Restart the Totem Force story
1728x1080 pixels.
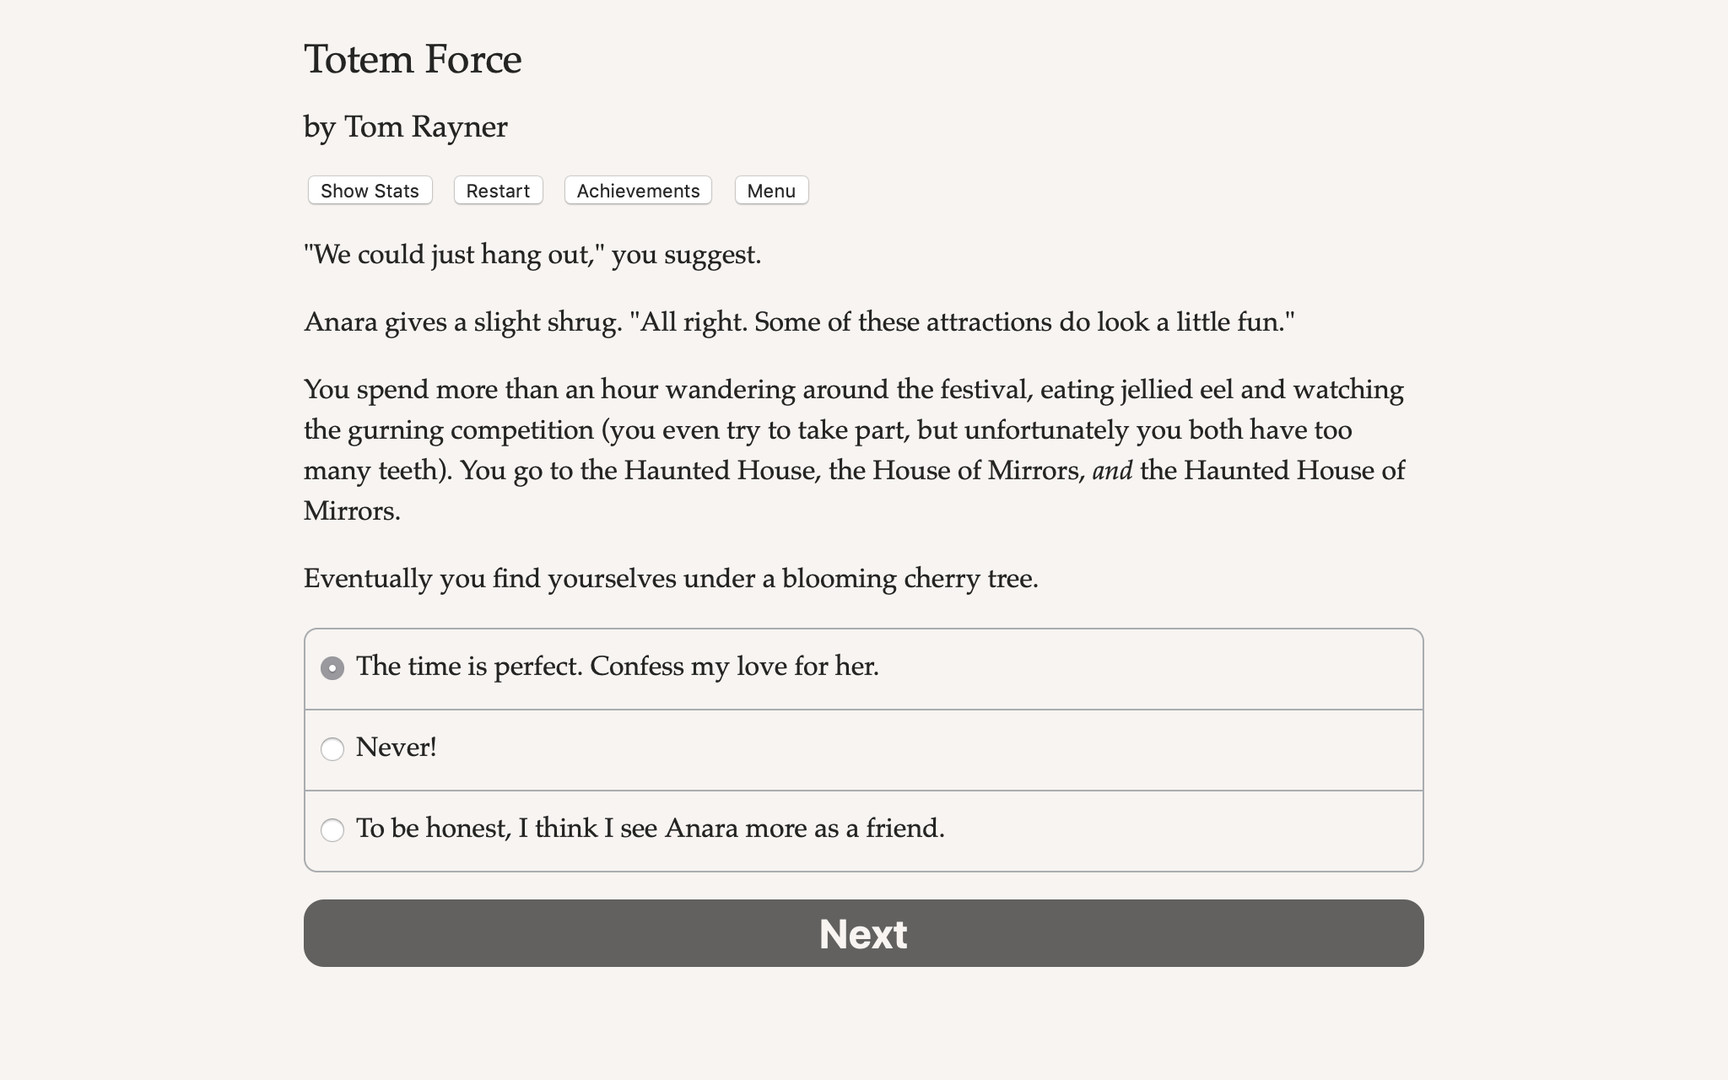coord(497,190)
